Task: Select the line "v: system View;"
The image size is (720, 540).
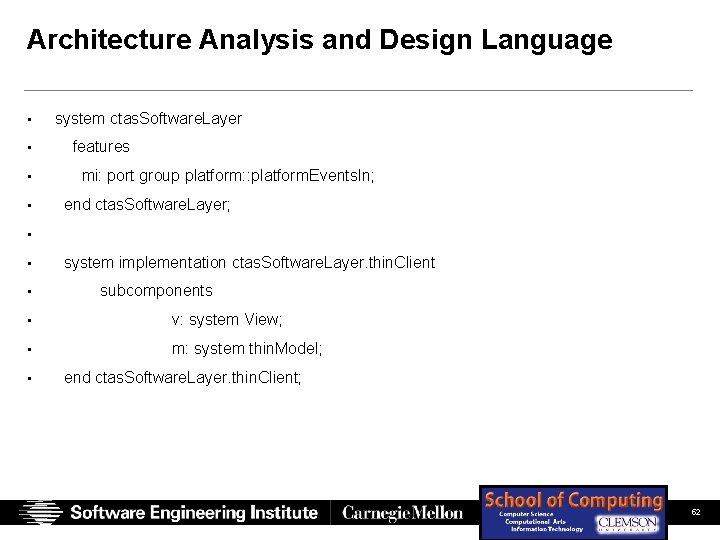Action: [227, 320]
